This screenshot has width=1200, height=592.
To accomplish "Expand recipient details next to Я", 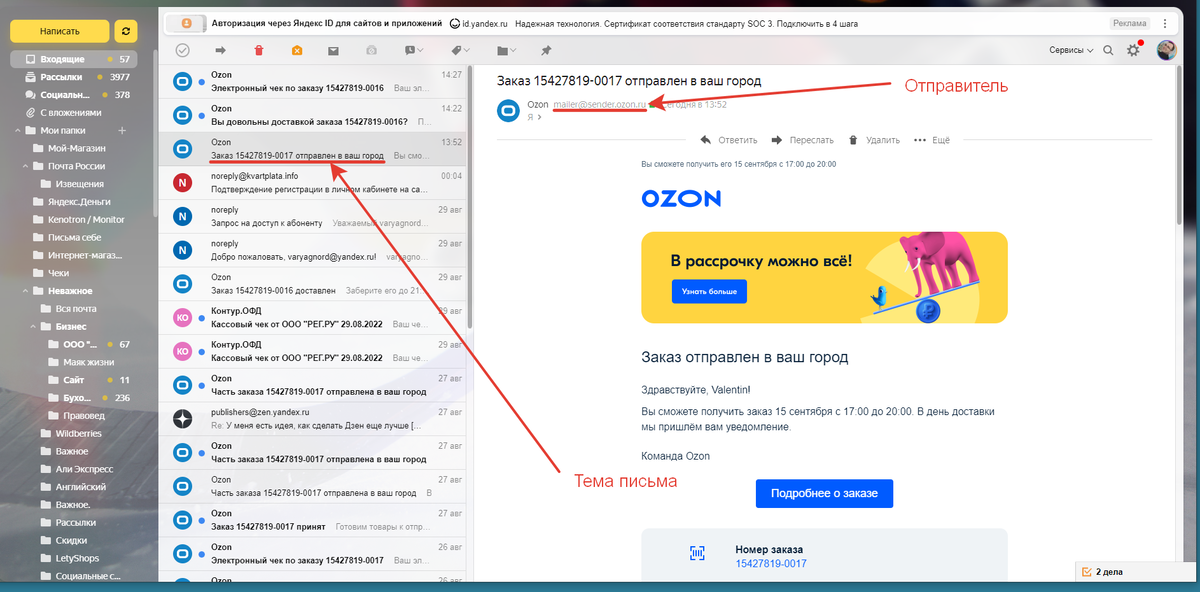I will pos(539,117).
